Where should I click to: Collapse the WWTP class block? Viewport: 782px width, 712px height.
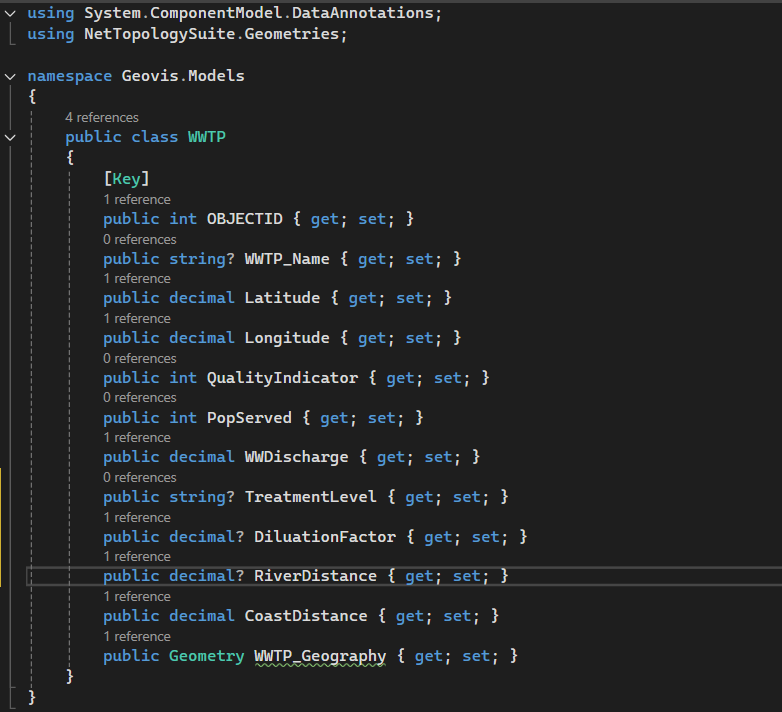tap(10, 137)
